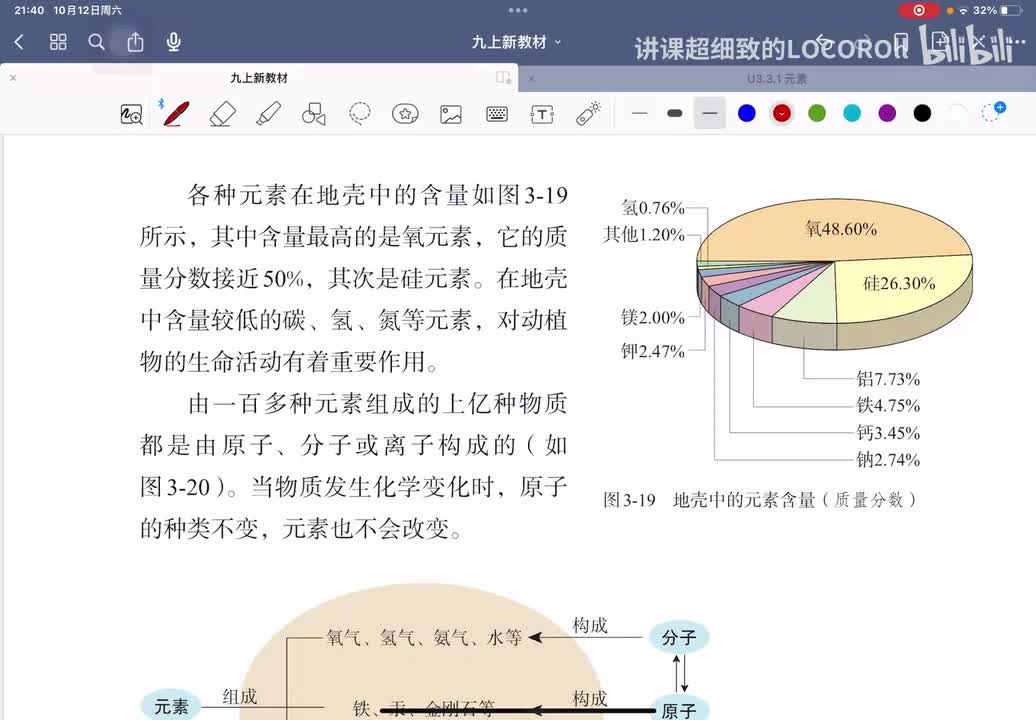Tap the 铁4.75% label
The height and width of the screenshot is (720, 1036).
[888, 406]
